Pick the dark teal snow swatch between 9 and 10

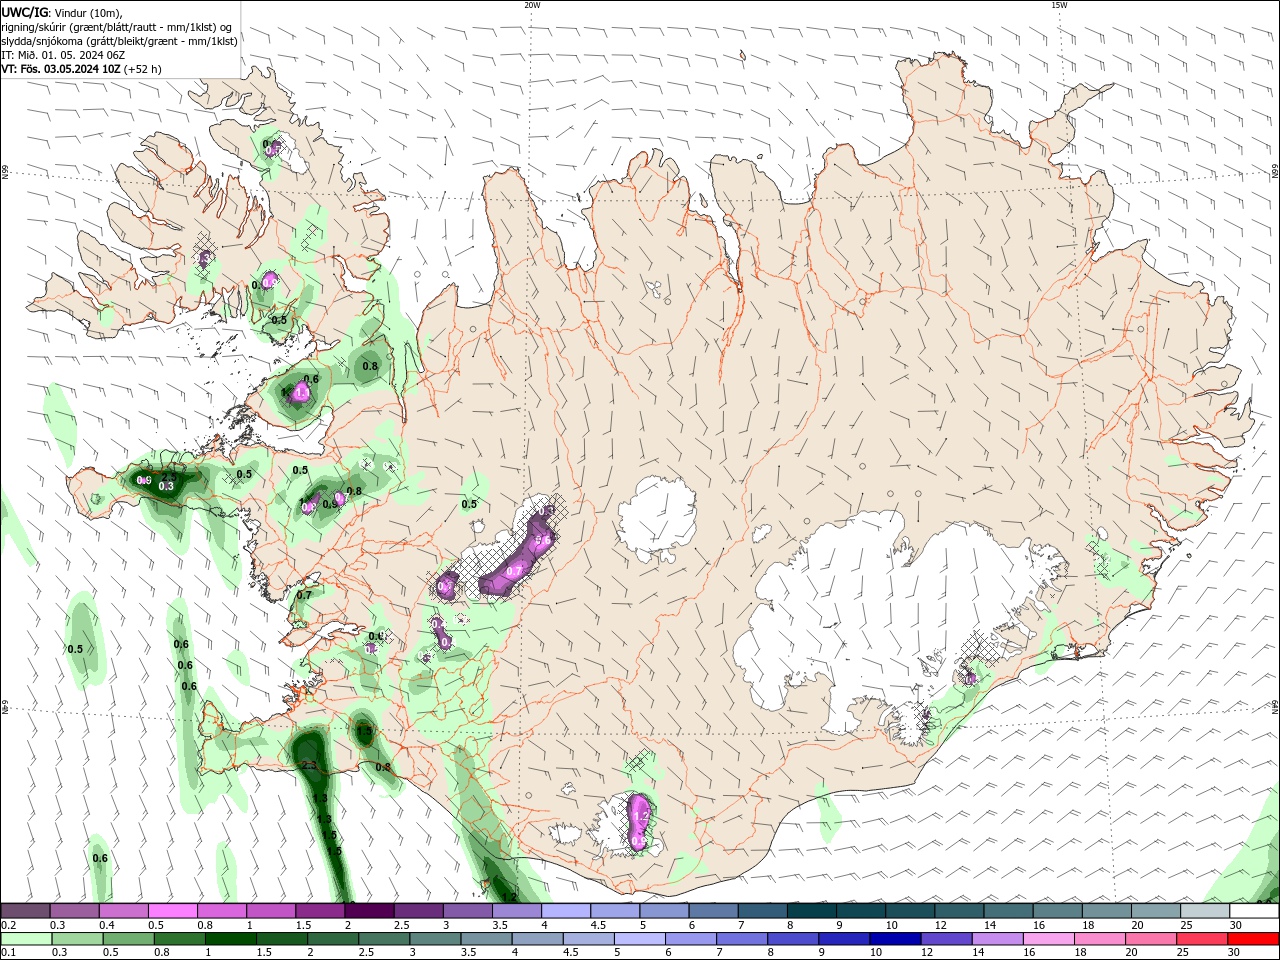click(859, 911)
